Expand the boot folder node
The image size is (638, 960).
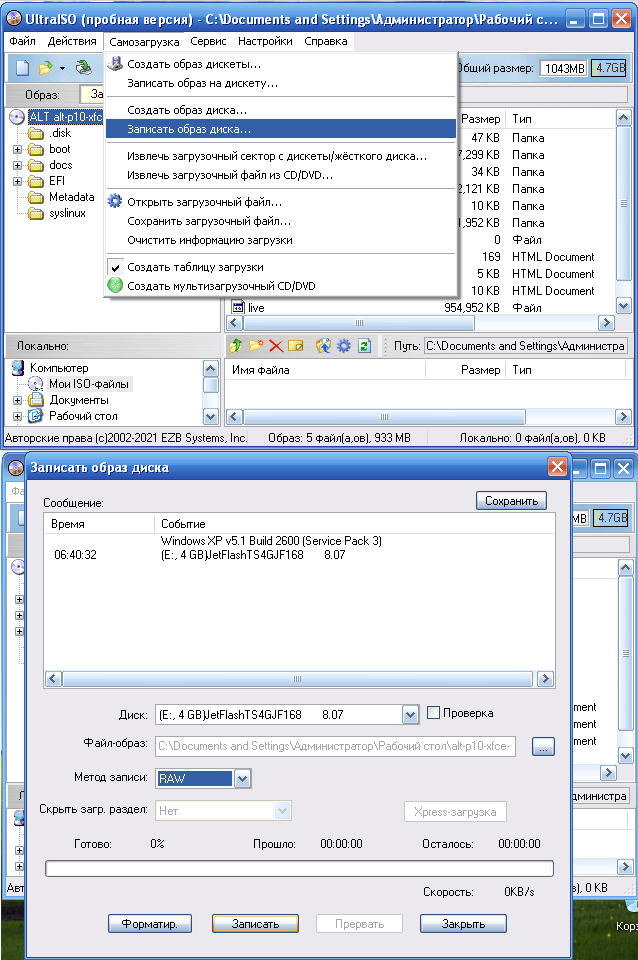[18, 149]
